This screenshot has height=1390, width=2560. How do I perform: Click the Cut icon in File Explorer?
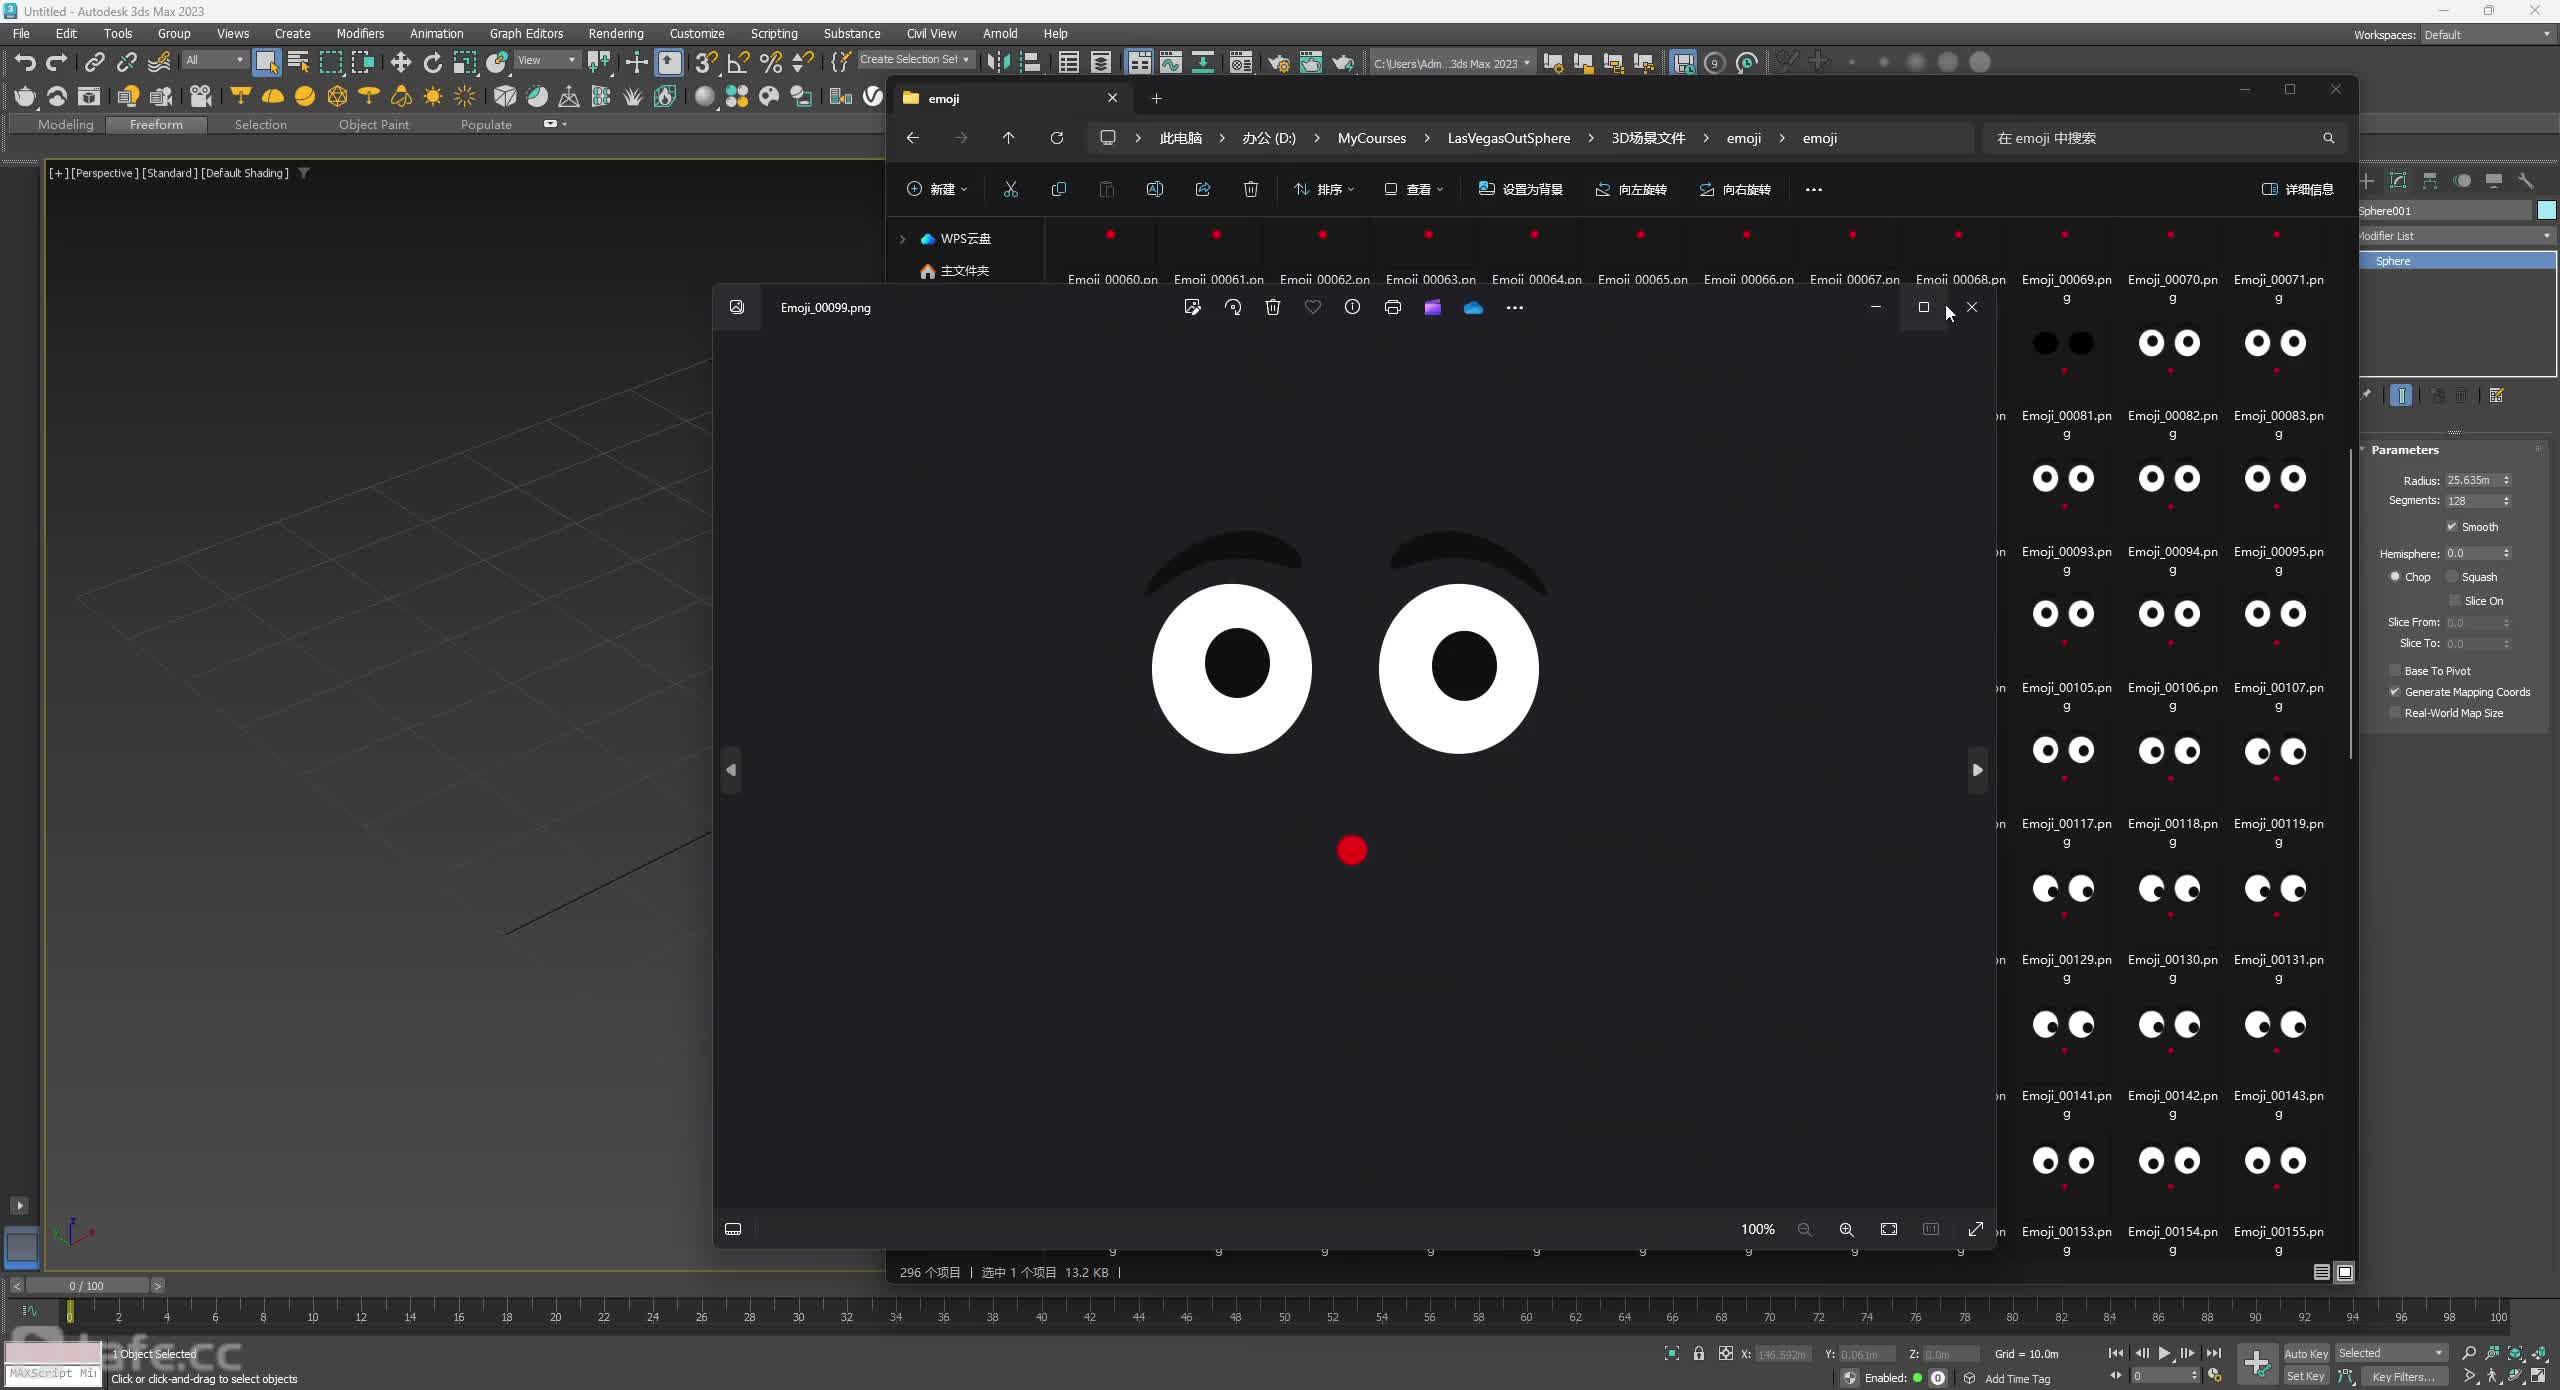pyautogui.click(x=1011, y=189)
